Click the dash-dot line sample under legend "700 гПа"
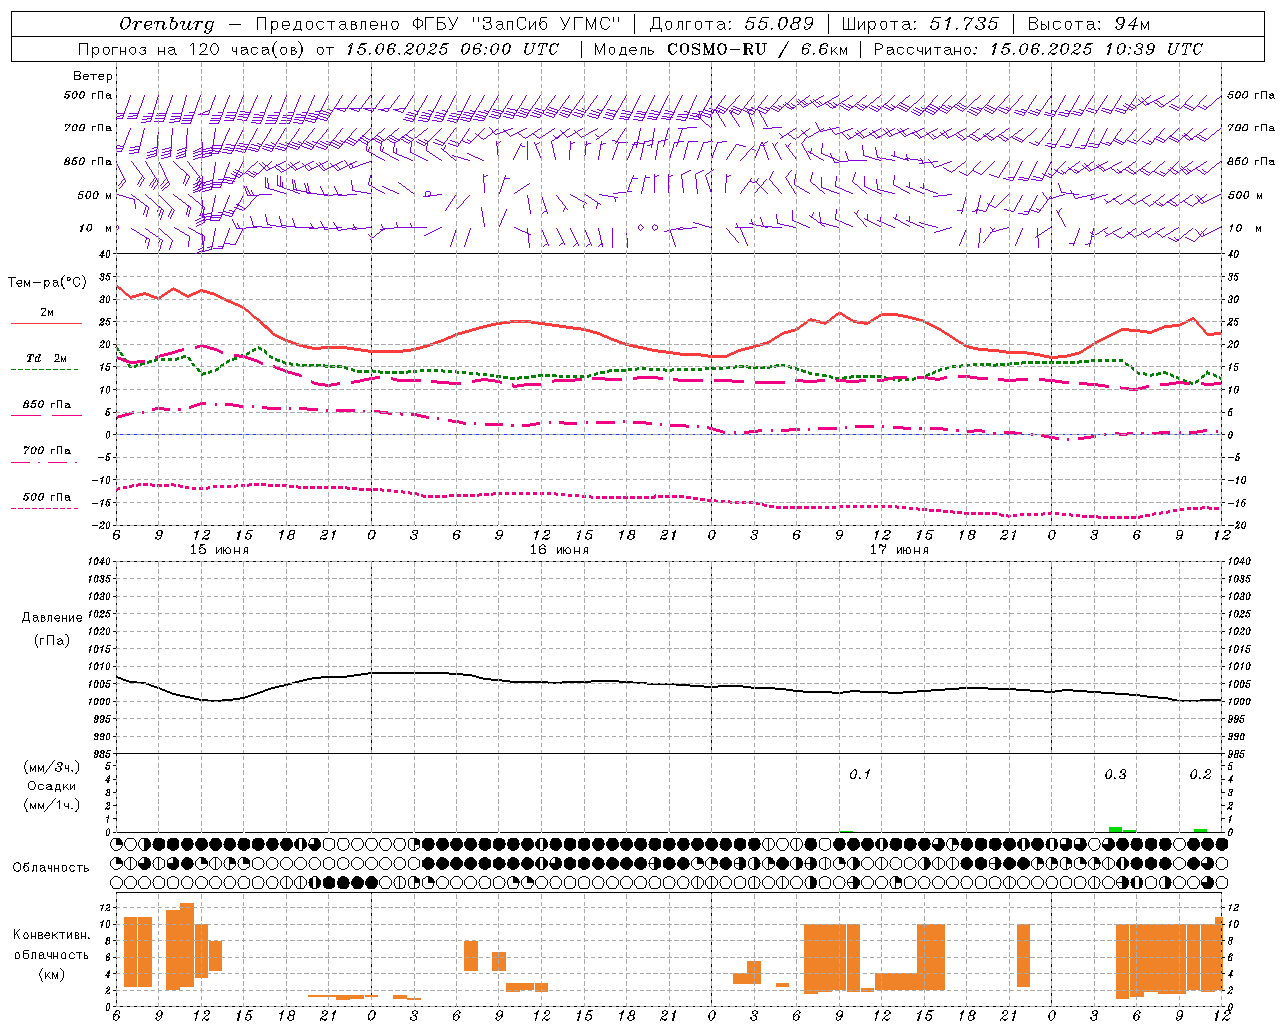The image size is (1280, 1024). (44, 462)
